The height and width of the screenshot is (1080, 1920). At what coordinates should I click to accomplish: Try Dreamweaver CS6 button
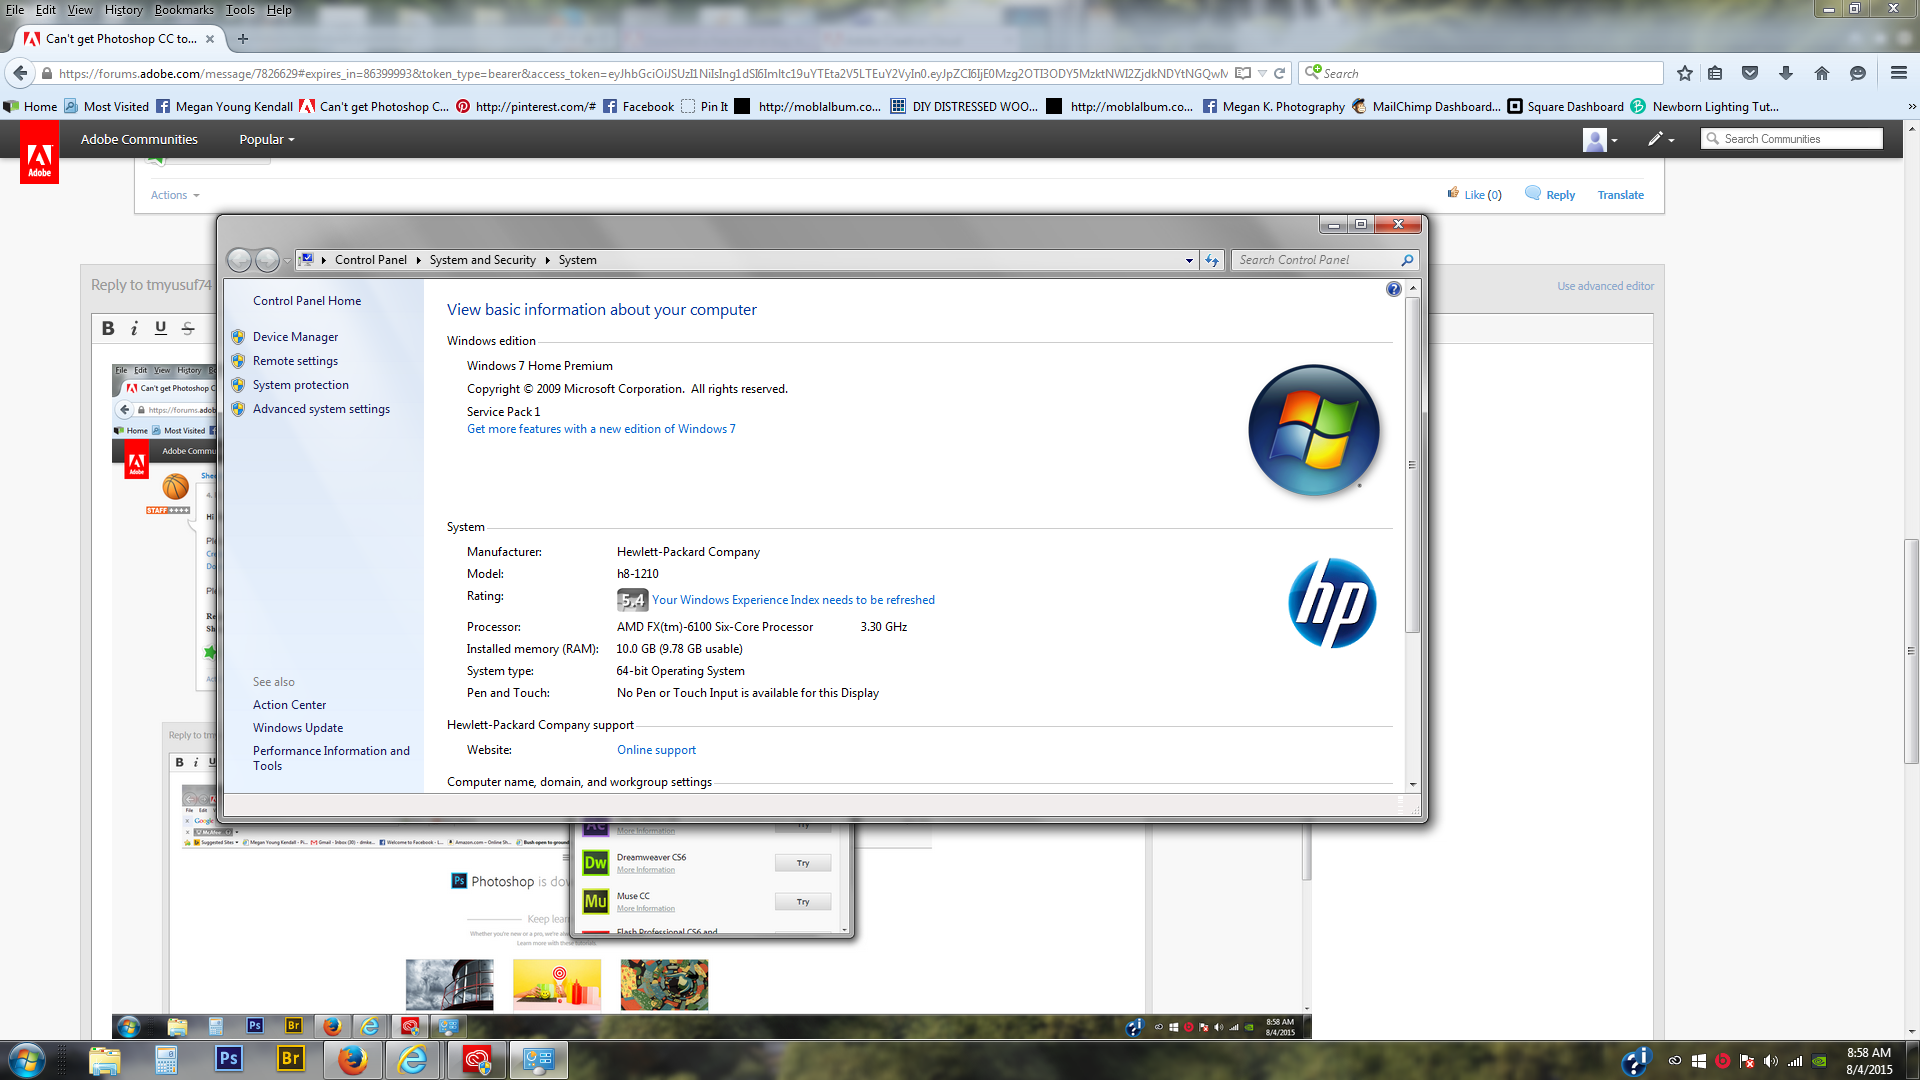pos(803,862)
